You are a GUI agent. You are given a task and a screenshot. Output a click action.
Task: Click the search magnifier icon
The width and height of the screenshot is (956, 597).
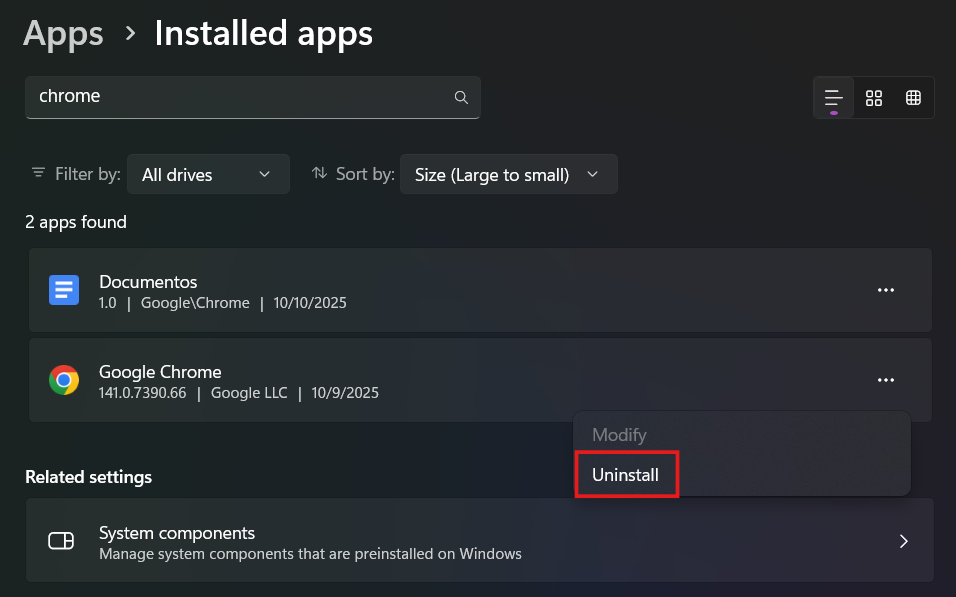(461, 98)
